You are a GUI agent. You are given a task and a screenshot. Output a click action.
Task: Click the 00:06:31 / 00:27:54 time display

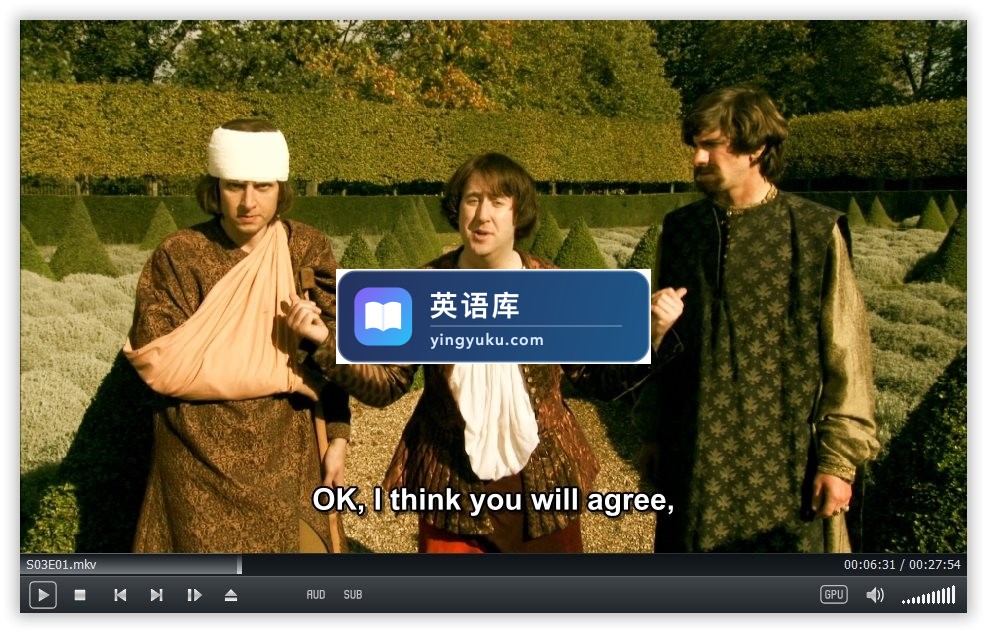pyautogui.click(x=902, y=564)
